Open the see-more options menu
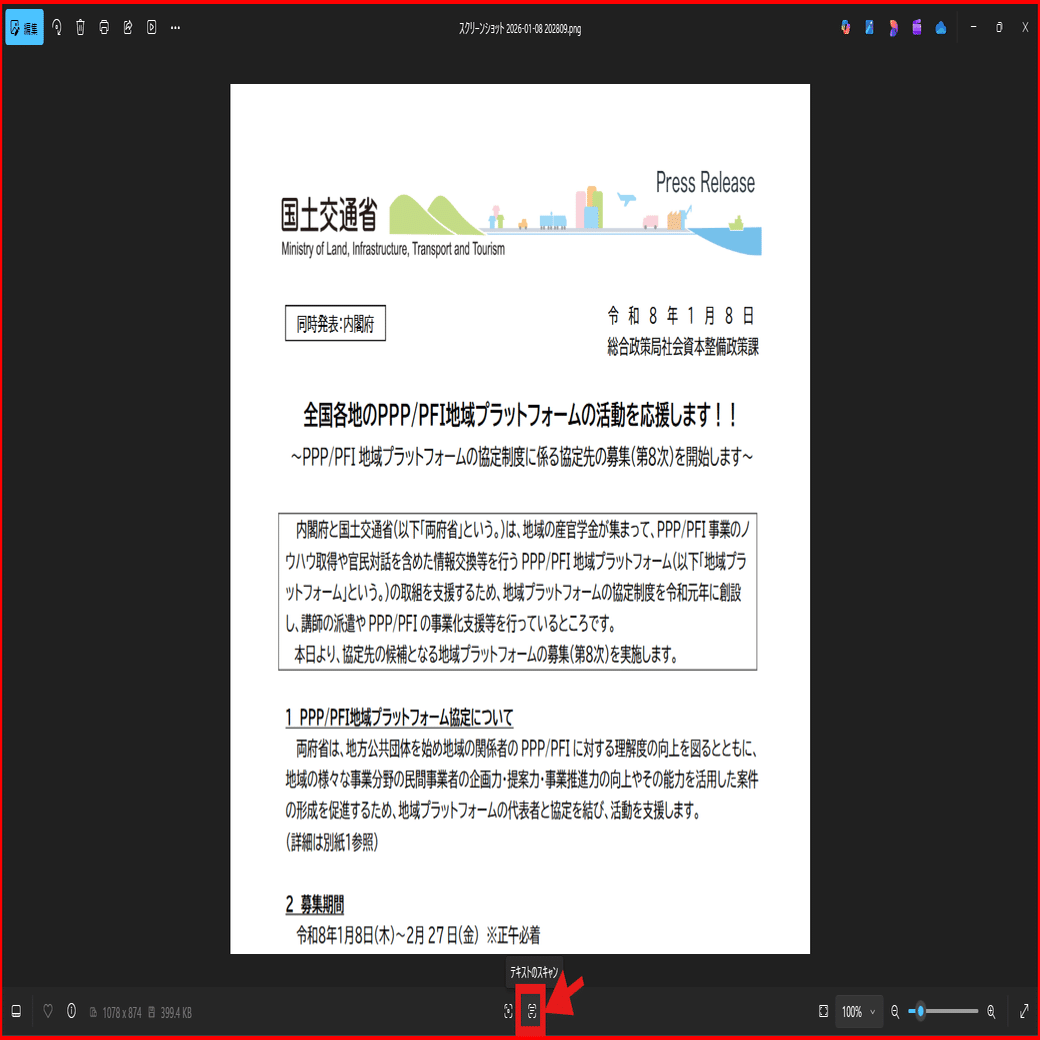 pyautogui.click(x=175, y=27)
